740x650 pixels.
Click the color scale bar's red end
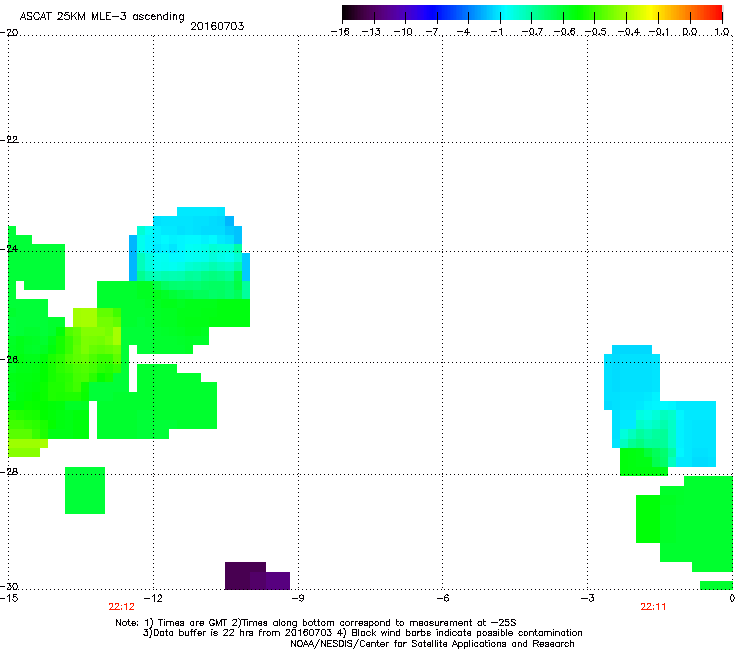[716, 12]
